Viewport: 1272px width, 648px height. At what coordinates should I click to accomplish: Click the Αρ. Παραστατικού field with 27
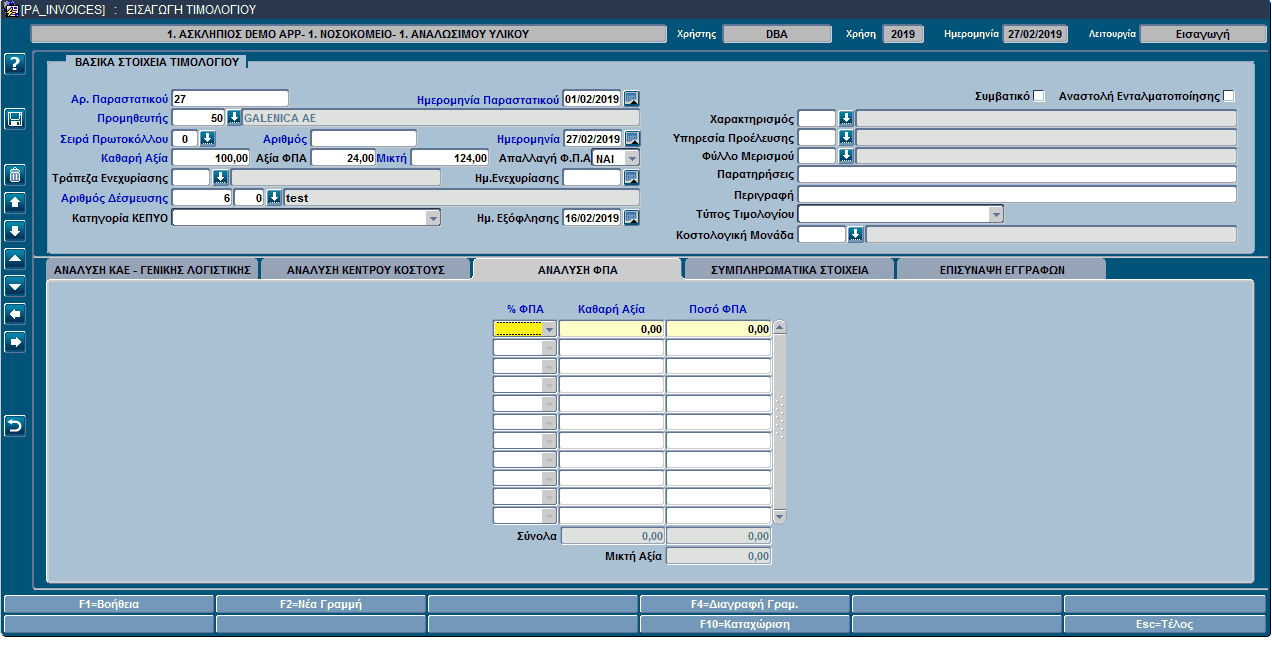tap(230, 98)
